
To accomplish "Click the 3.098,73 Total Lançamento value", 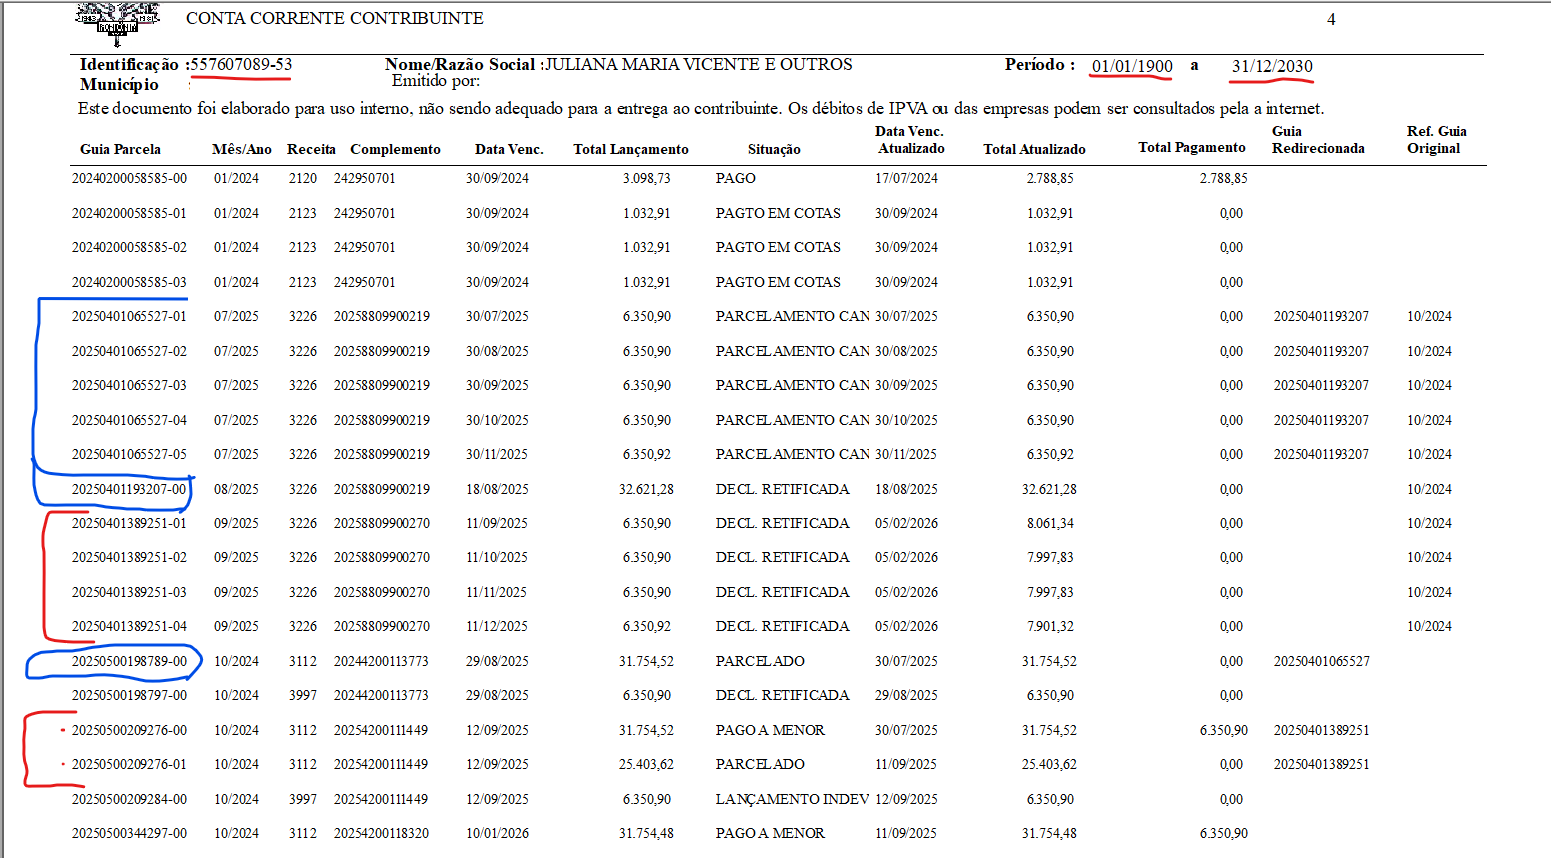I will [x=647, y=178].
